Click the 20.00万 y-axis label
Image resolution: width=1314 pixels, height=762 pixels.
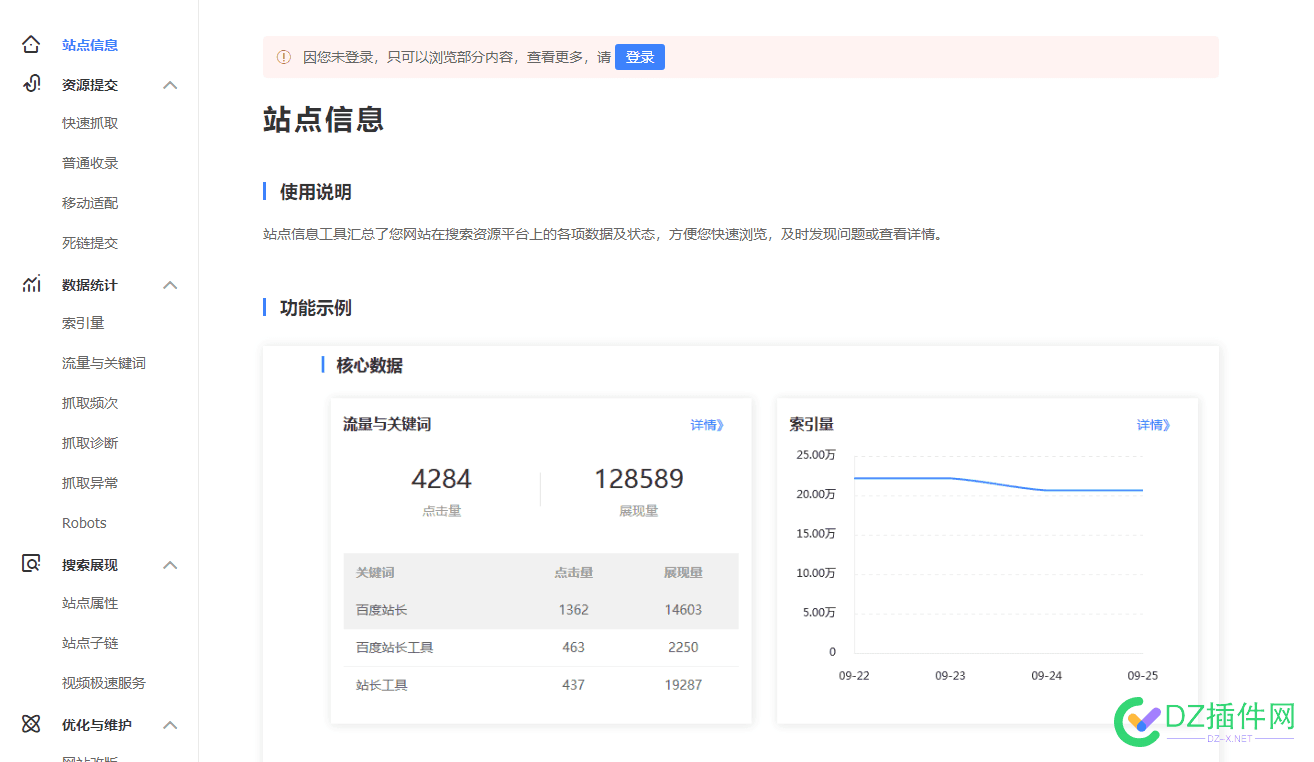tap(816, 494)
